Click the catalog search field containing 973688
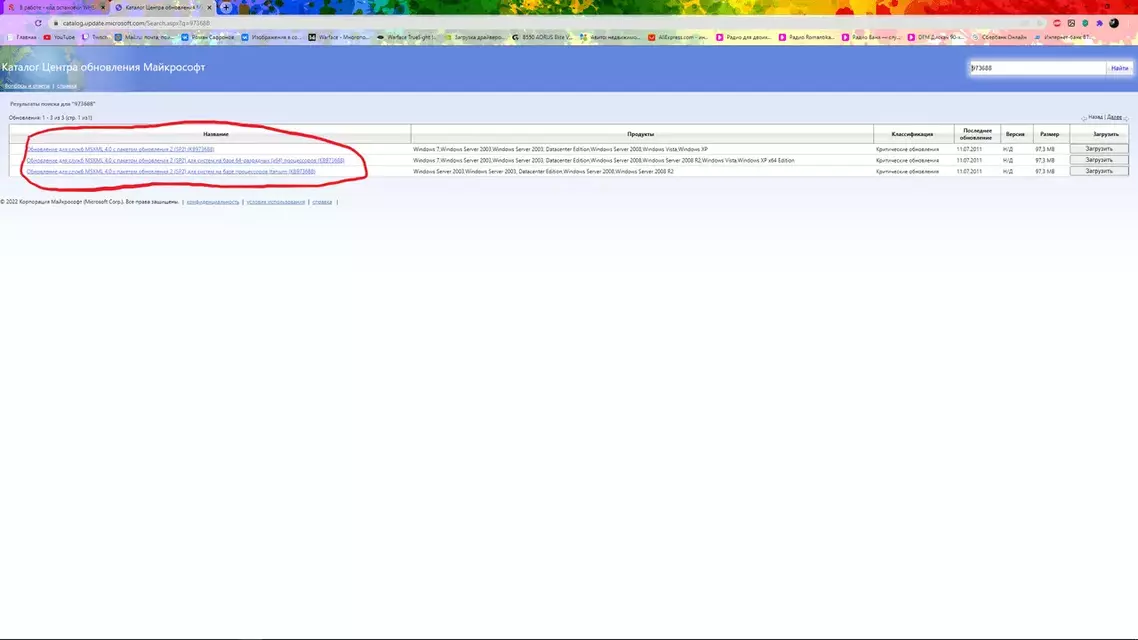1138x640 pixels. click(1037, 67)
